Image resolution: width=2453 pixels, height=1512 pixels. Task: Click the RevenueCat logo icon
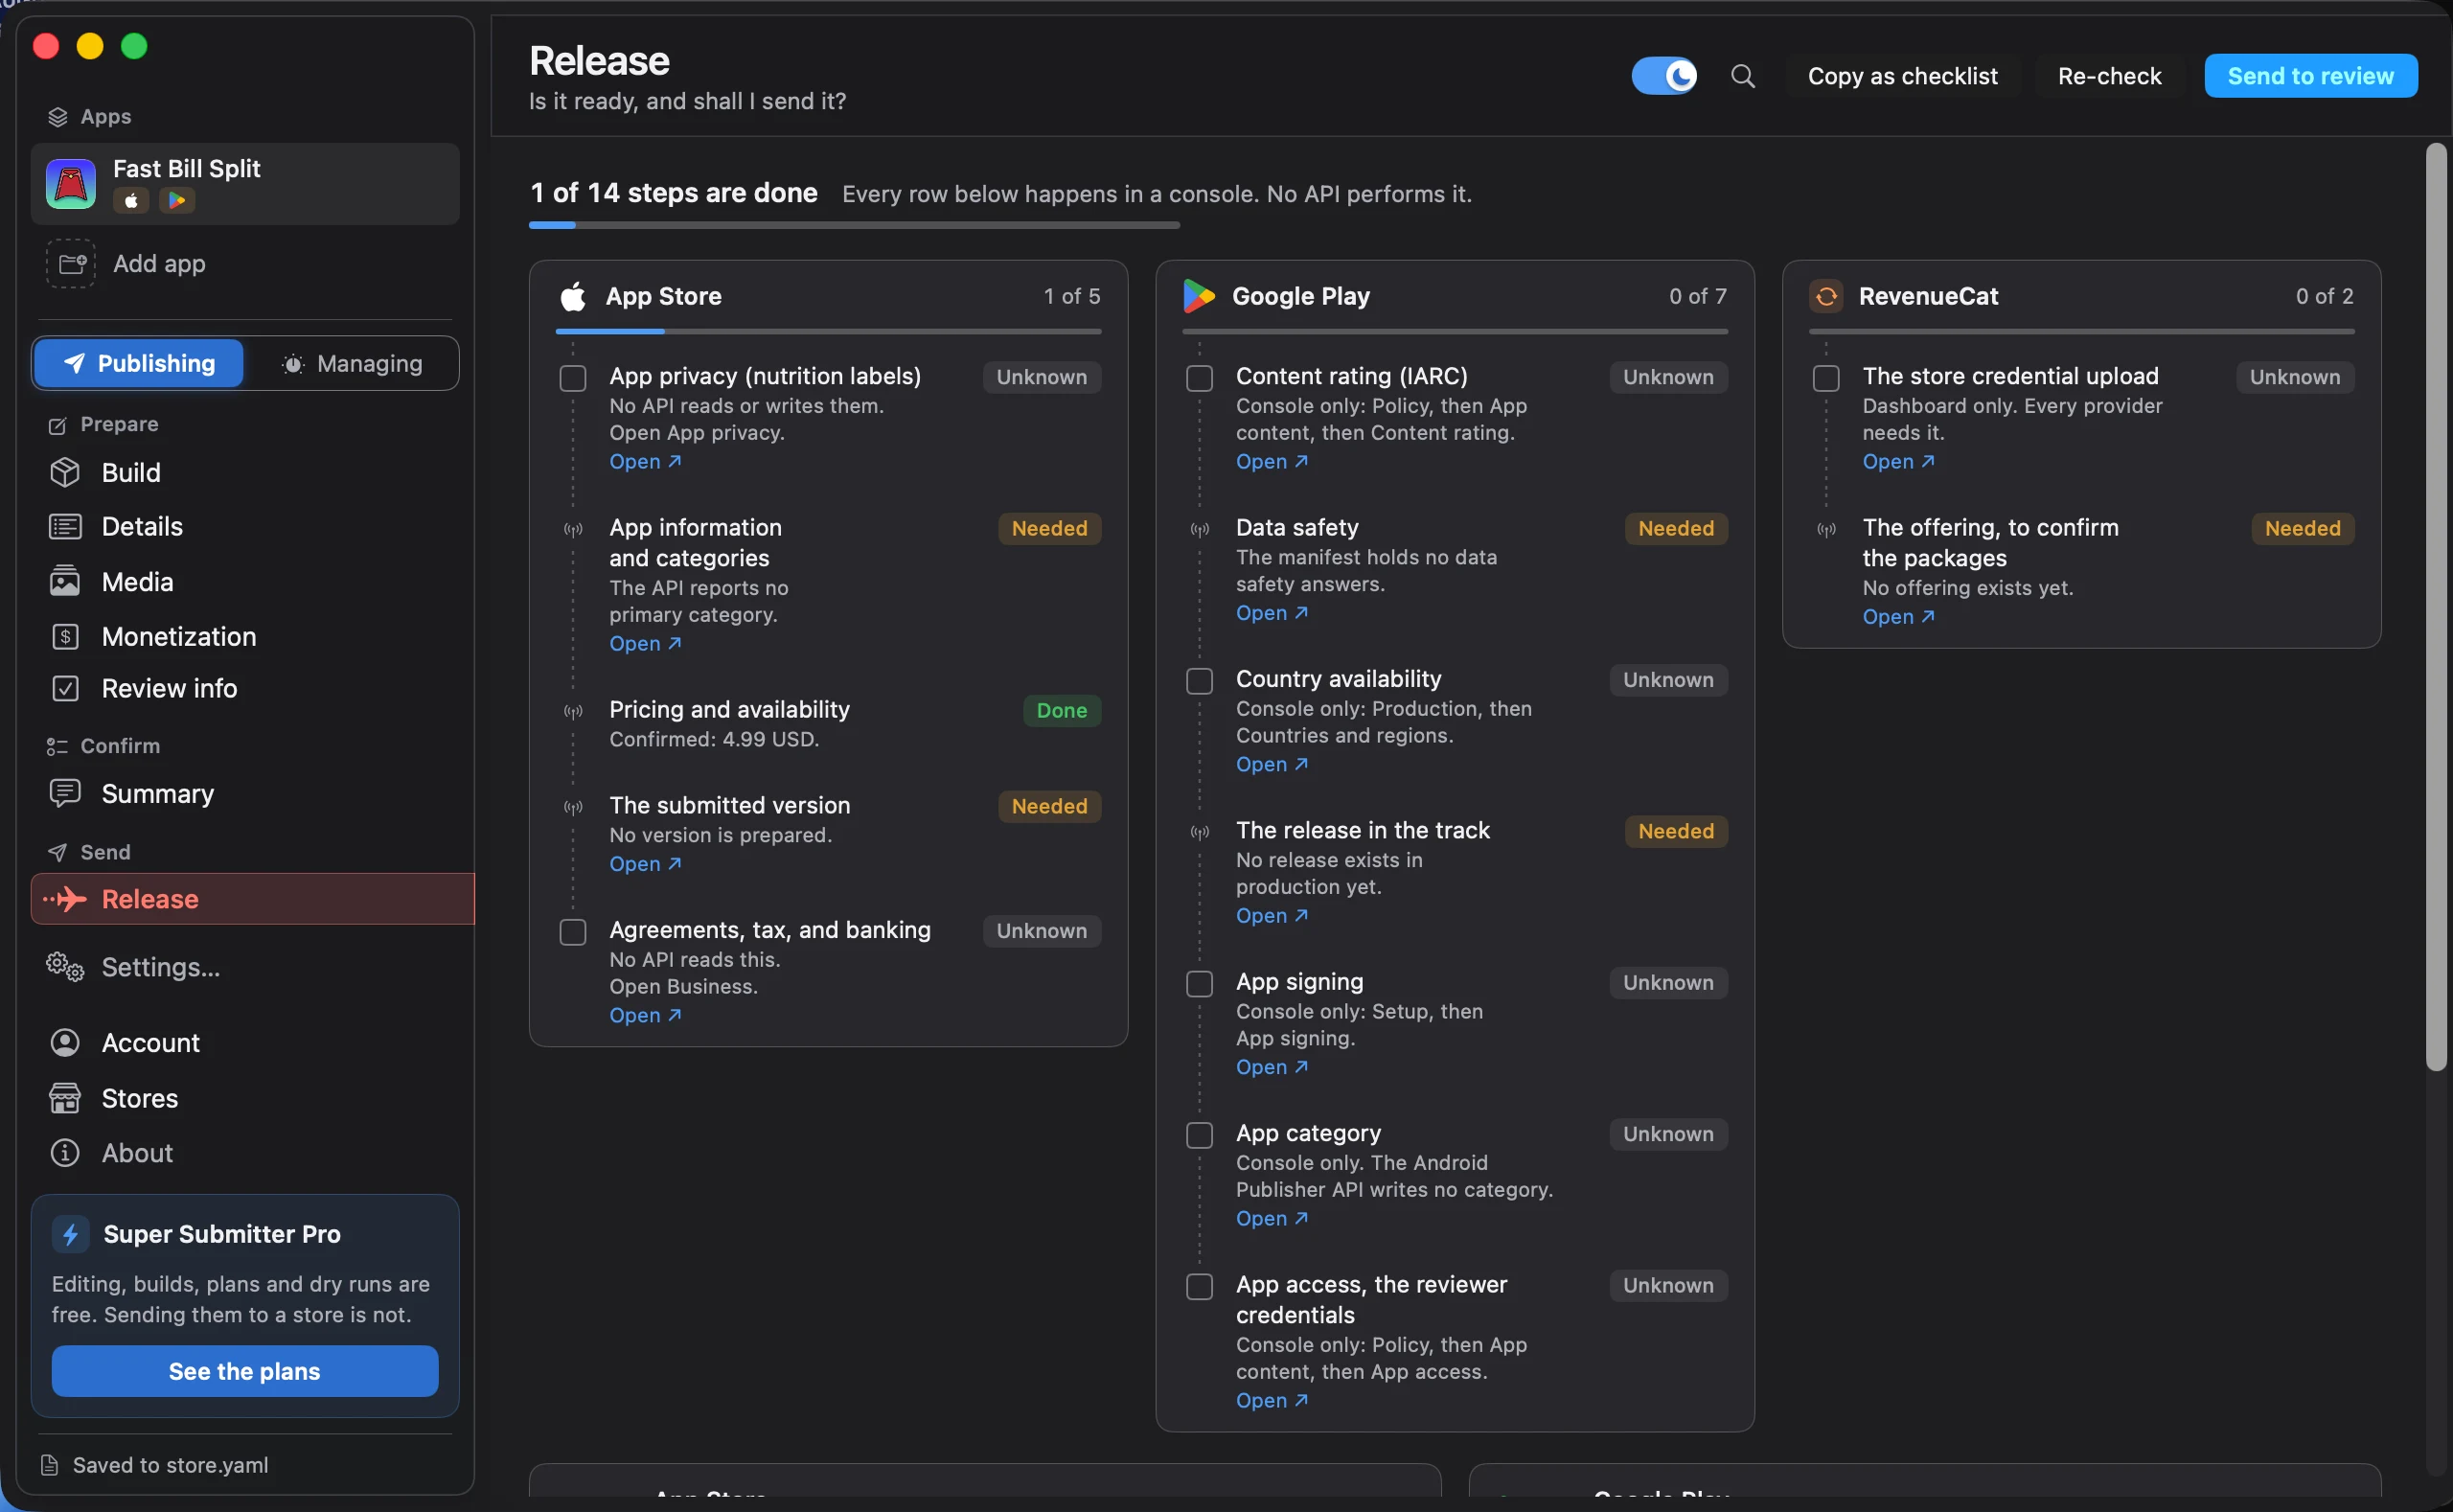[1826, 296]
